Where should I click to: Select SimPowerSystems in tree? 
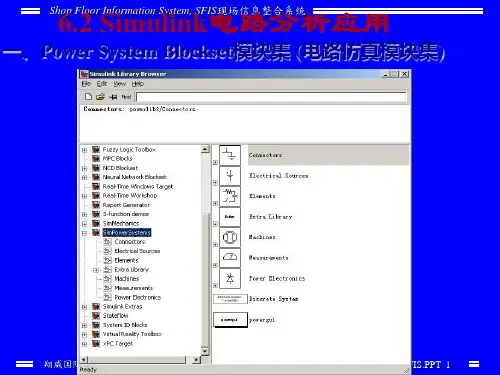pos(127,232)
